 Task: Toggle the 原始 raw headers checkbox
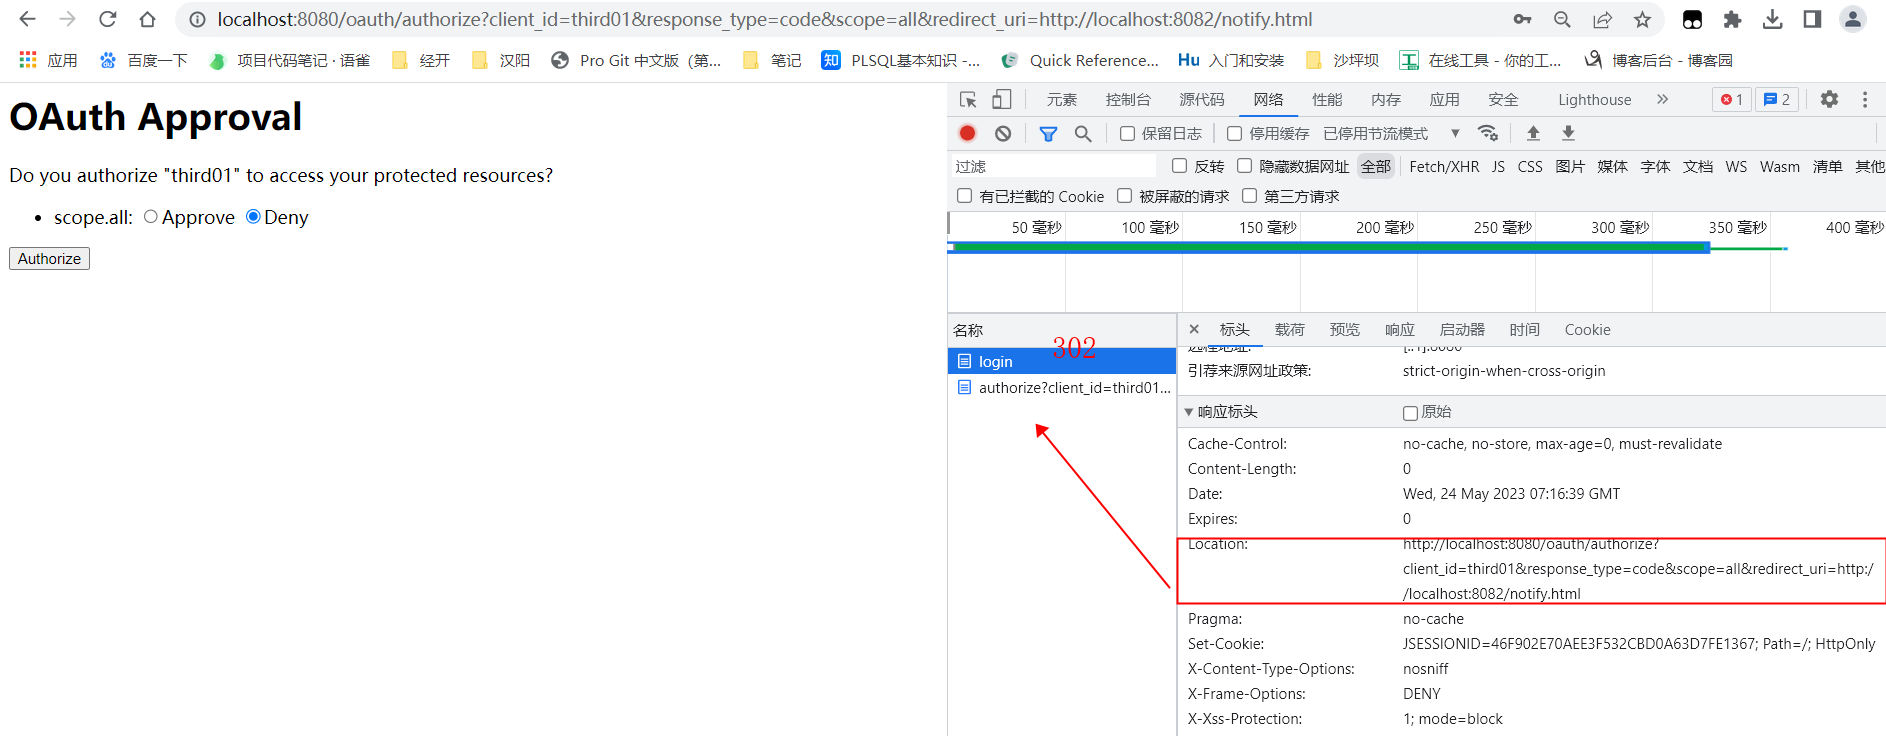1410,413
